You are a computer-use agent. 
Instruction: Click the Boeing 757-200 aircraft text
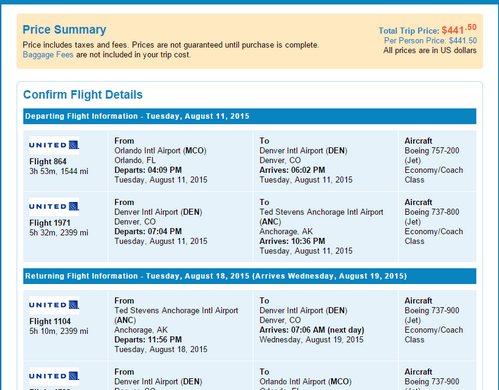click(432, 151)
